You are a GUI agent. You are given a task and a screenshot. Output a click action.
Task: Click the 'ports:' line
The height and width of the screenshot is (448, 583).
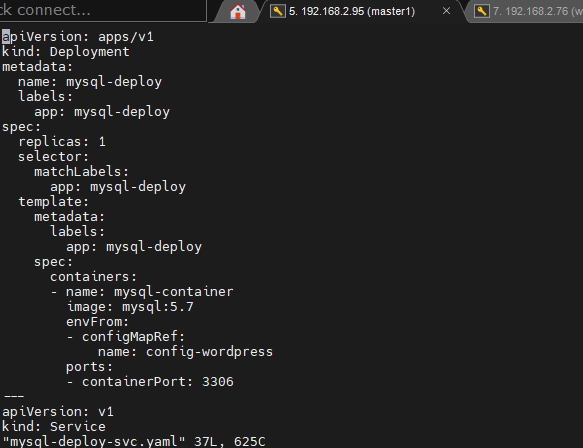(89, 367)
